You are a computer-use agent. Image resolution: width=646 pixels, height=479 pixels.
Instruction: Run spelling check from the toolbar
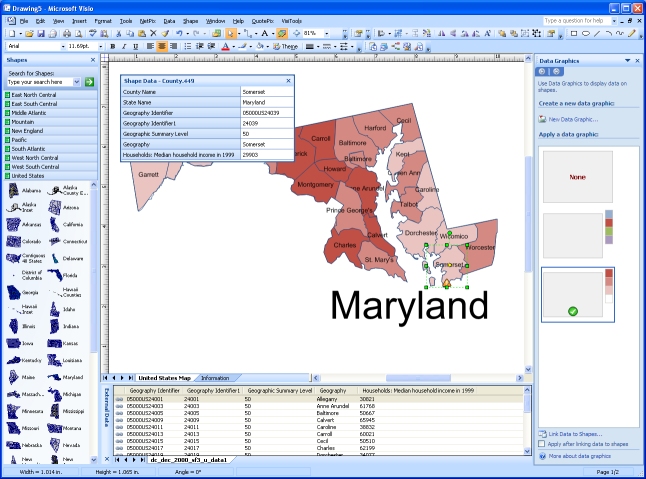[x=93, y=34]
